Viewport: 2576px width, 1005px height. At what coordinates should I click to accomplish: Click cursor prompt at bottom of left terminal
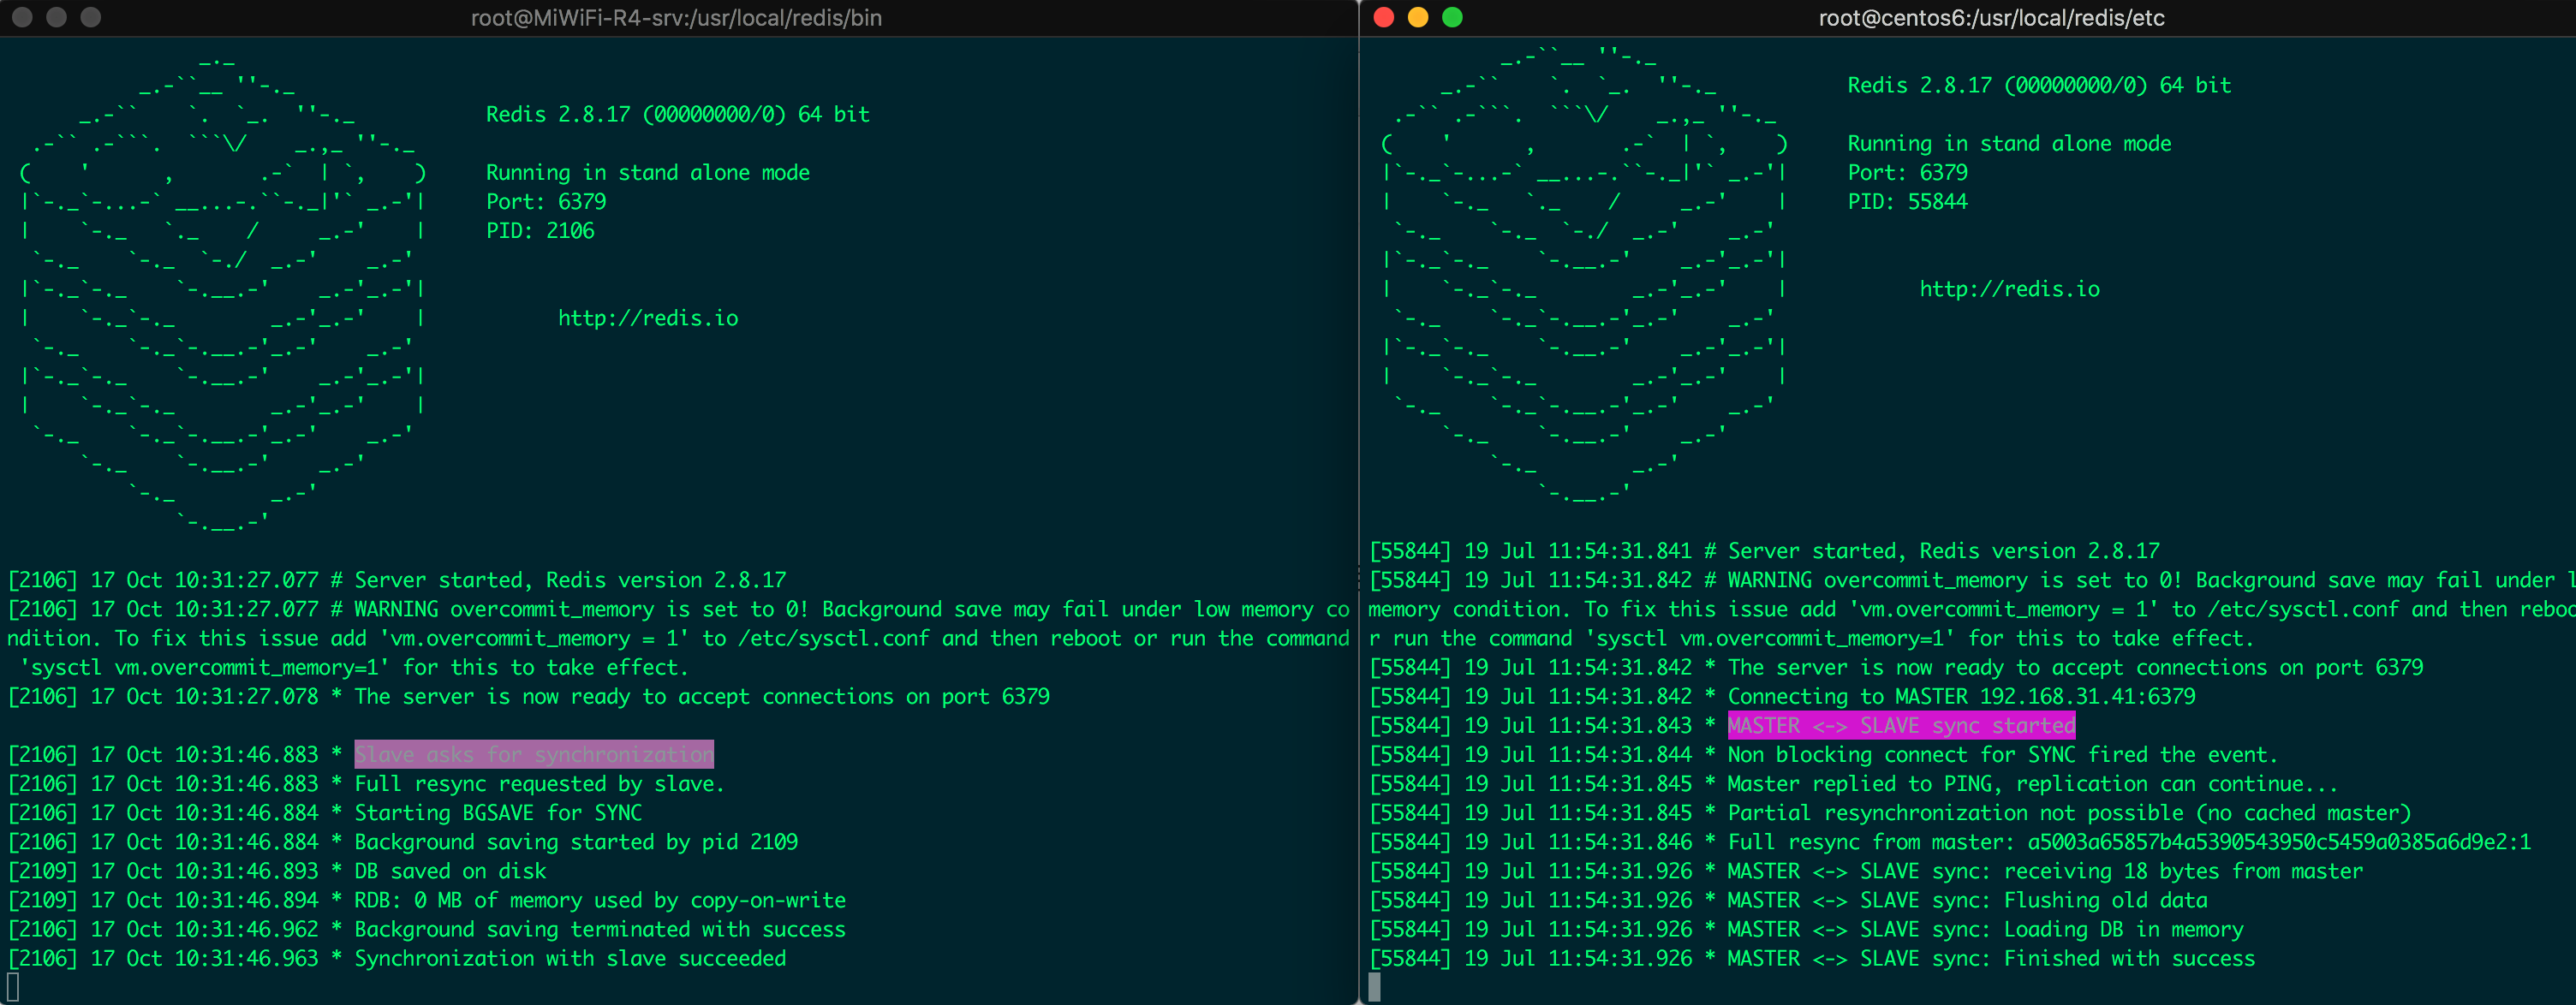click(x=13, y=987)
